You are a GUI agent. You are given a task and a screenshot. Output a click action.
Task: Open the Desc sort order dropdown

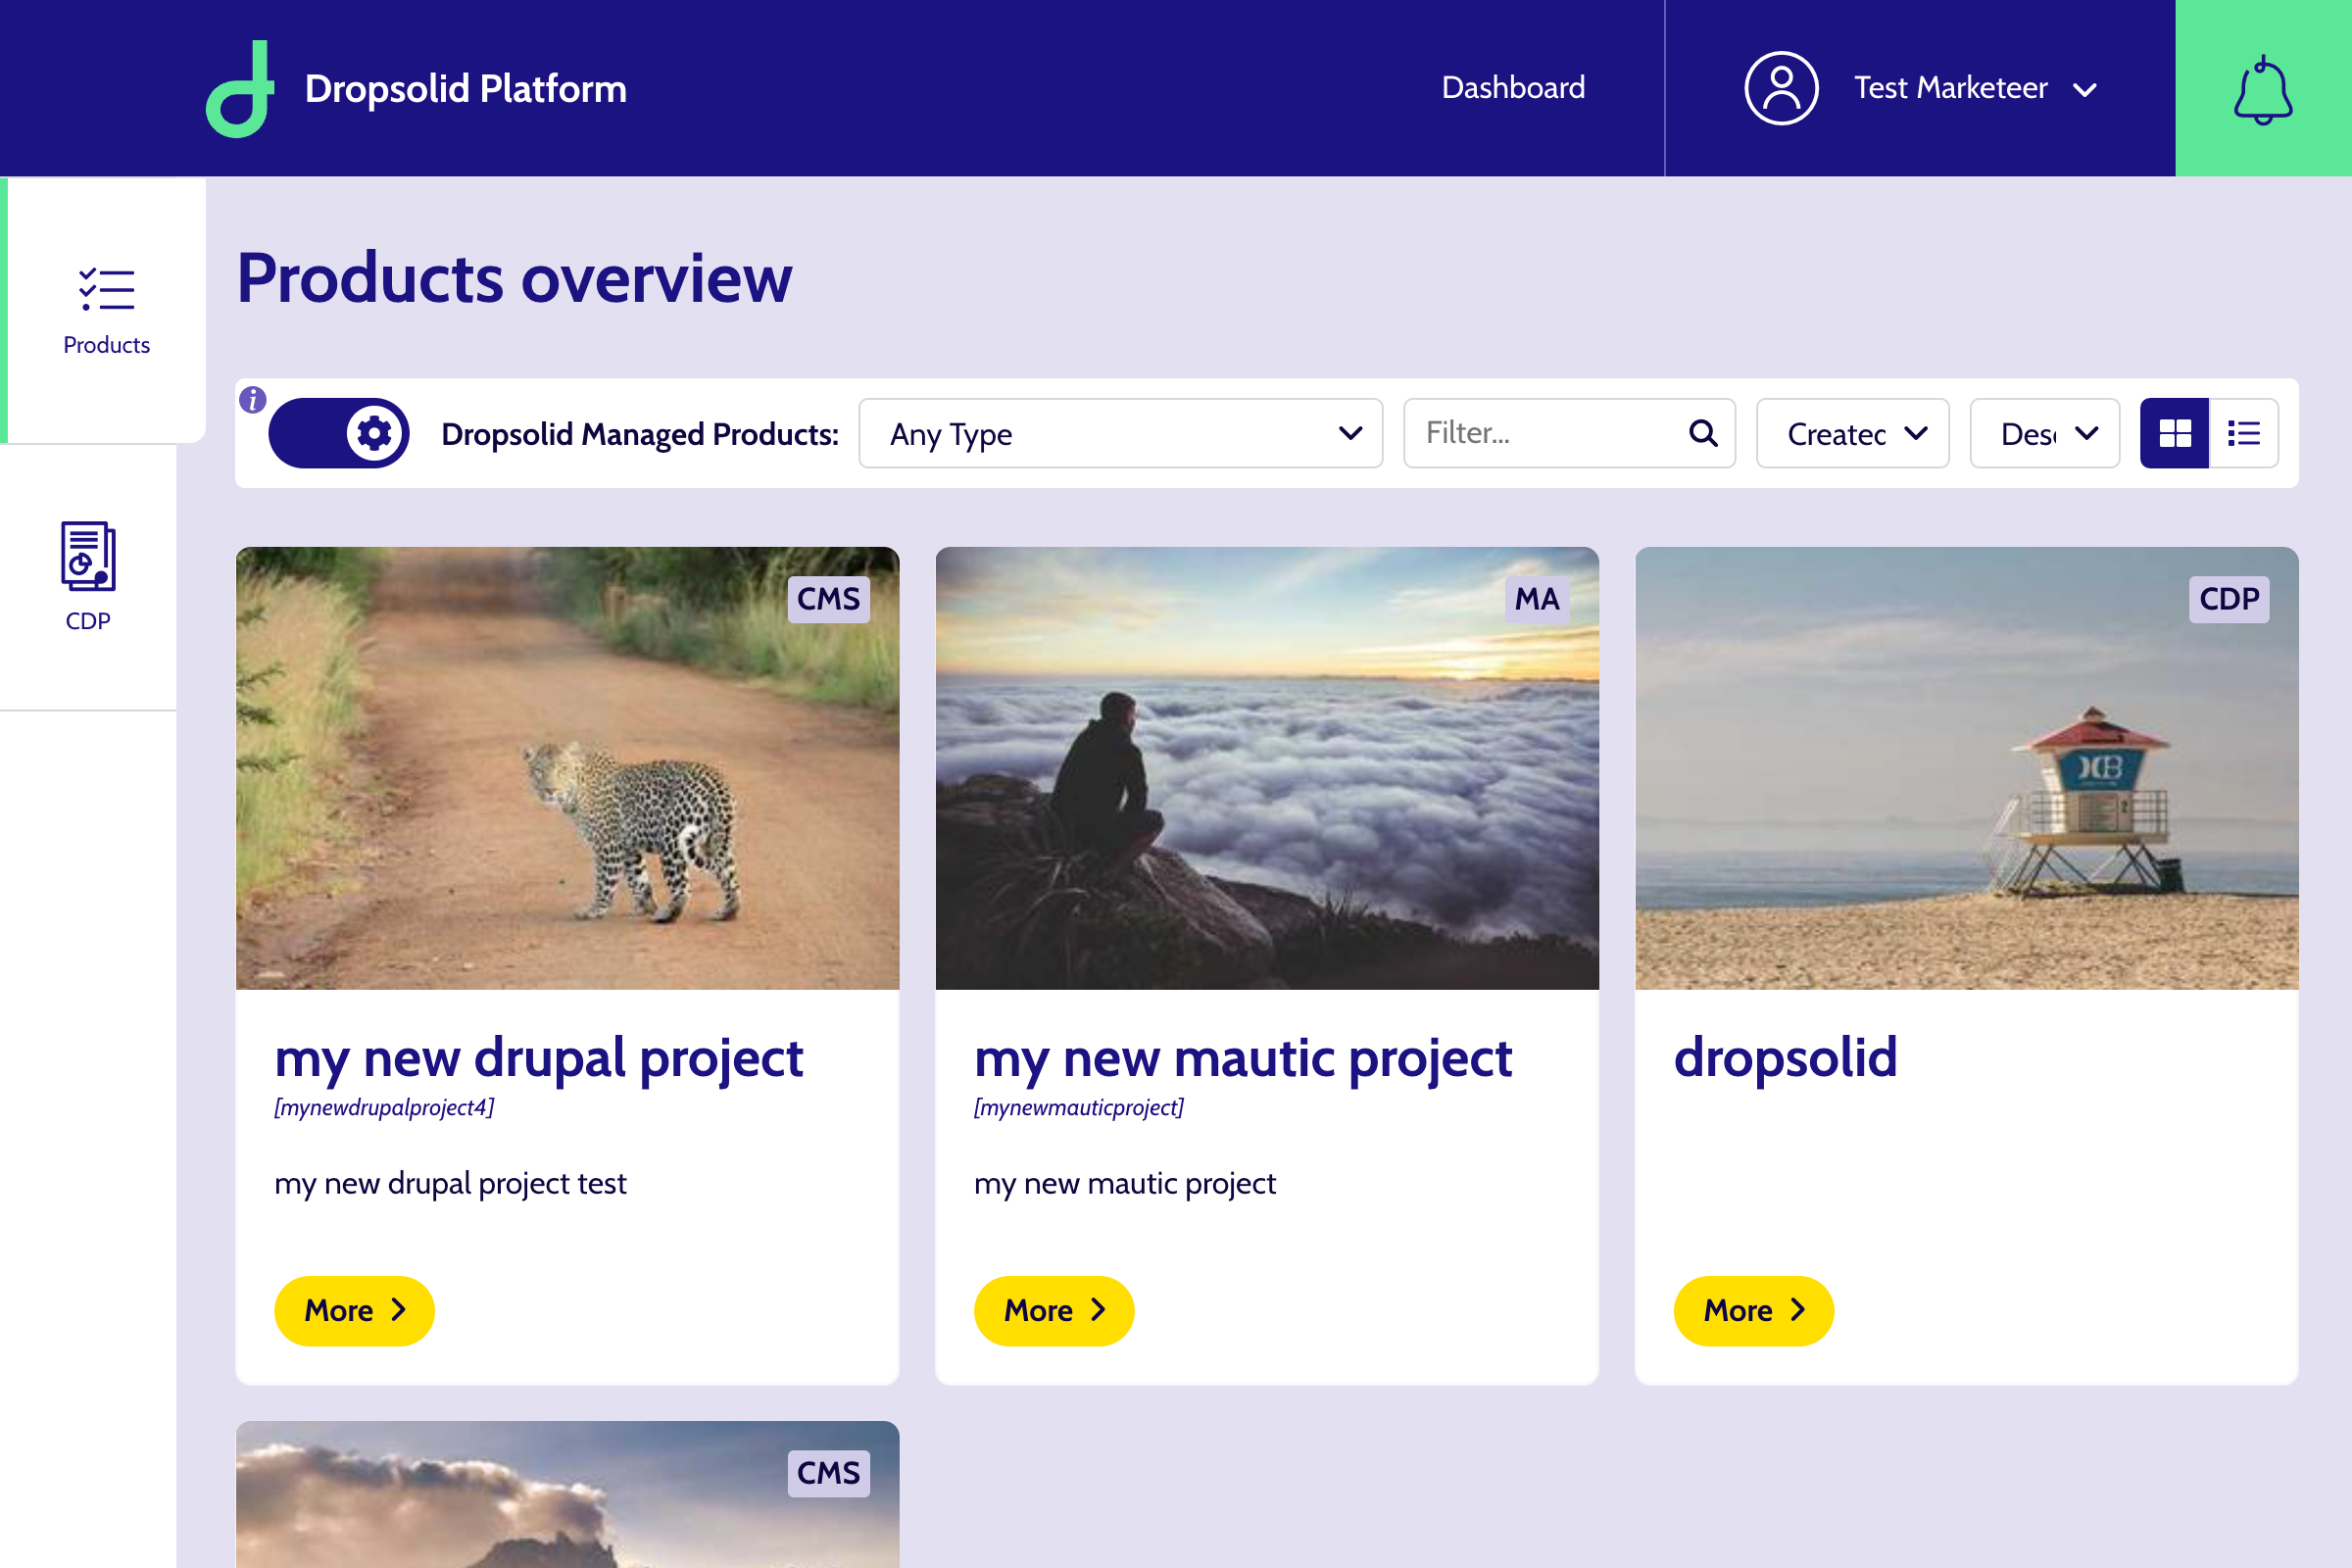click(x=2044, y=433)
